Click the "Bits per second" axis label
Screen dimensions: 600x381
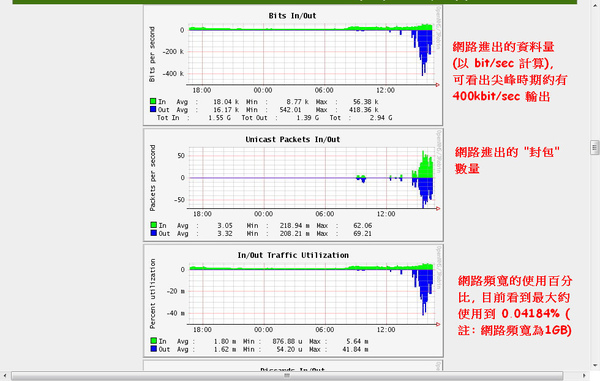click(x=152, y=54)
